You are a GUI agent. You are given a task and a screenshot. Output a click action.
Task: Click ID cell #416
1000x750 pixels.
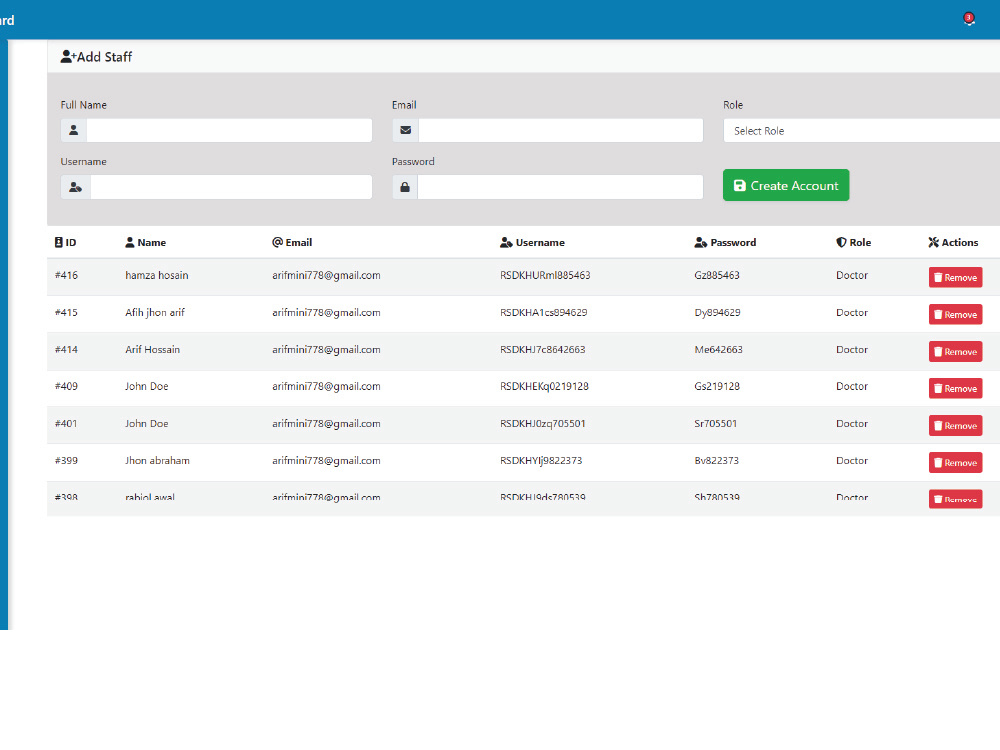pos(66,276)
